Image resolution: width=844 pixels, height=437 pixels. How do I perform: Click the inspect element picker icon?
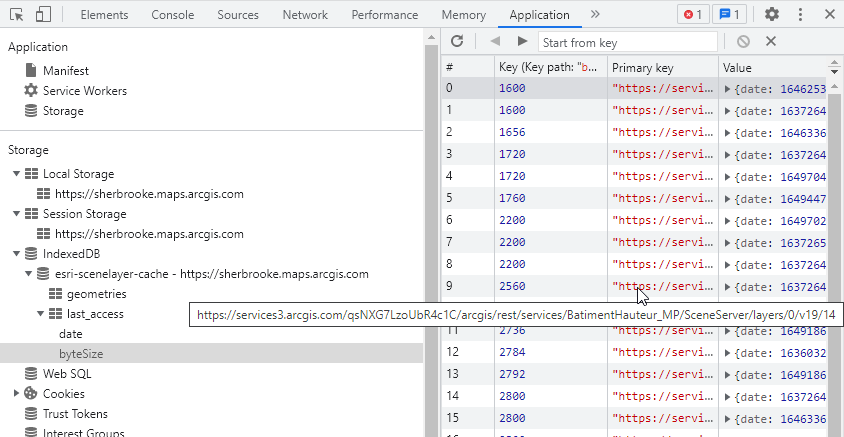point(16,15)
